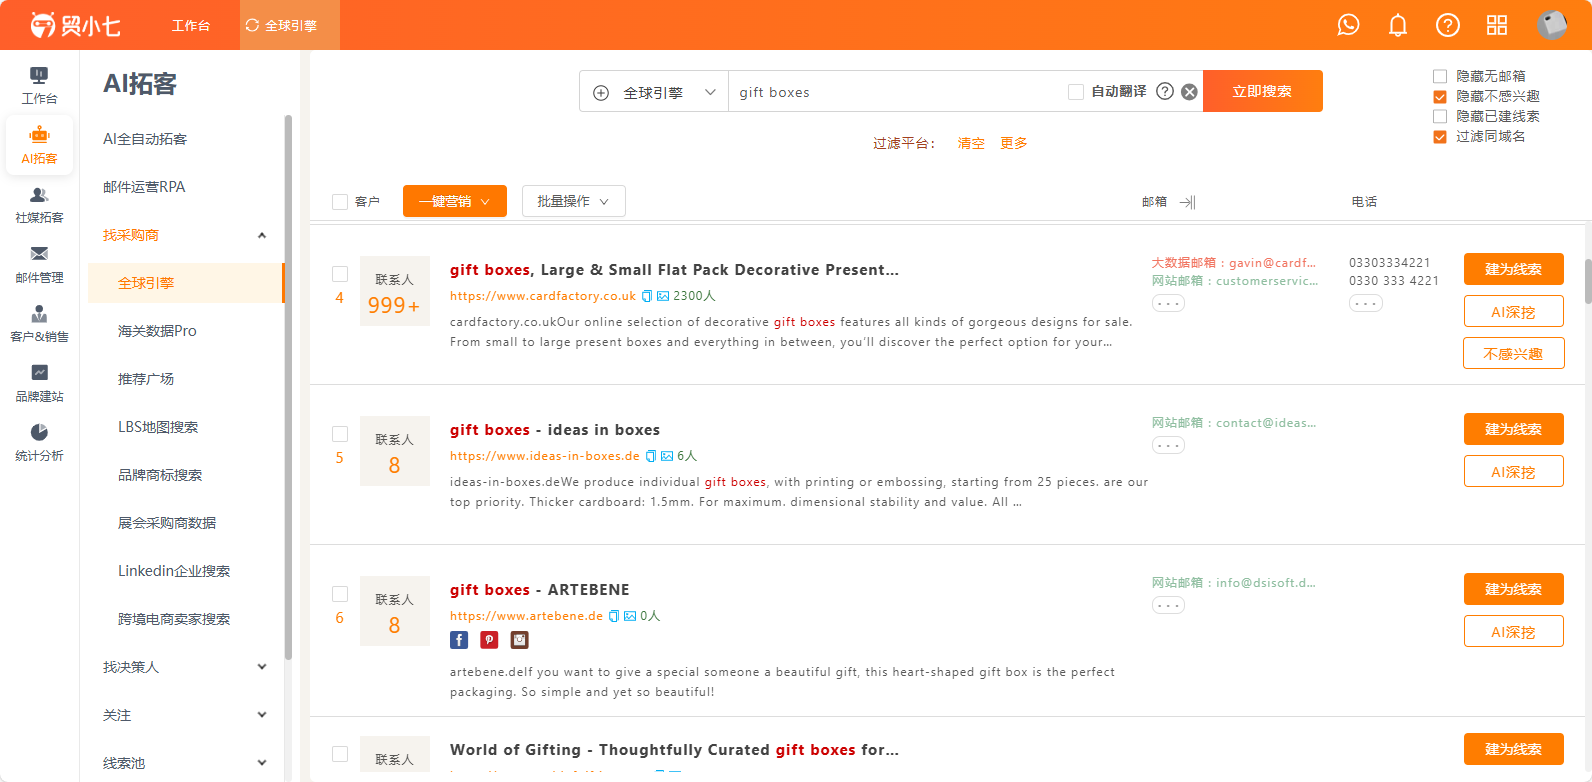This screenshot has height=782, width=1592.
Task: Click 更多 next to platform filters
Action: (x=1014, y=143)
